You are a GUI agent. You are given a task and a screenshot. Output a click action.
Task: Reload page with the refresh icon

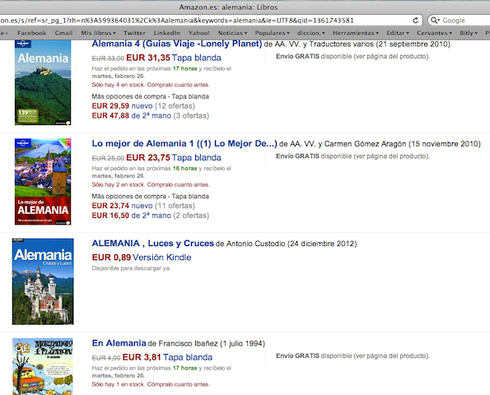(415, 20)
